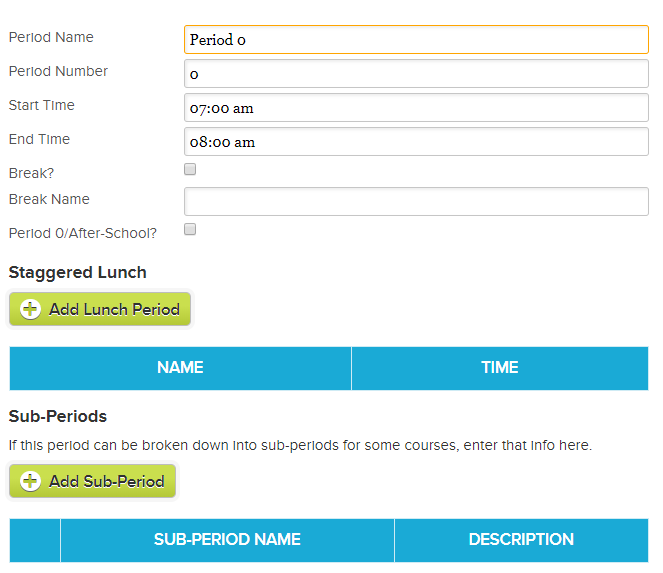Click the sub-periods instruction sentence
Screen dimensions: 663x573
(300, 445)
